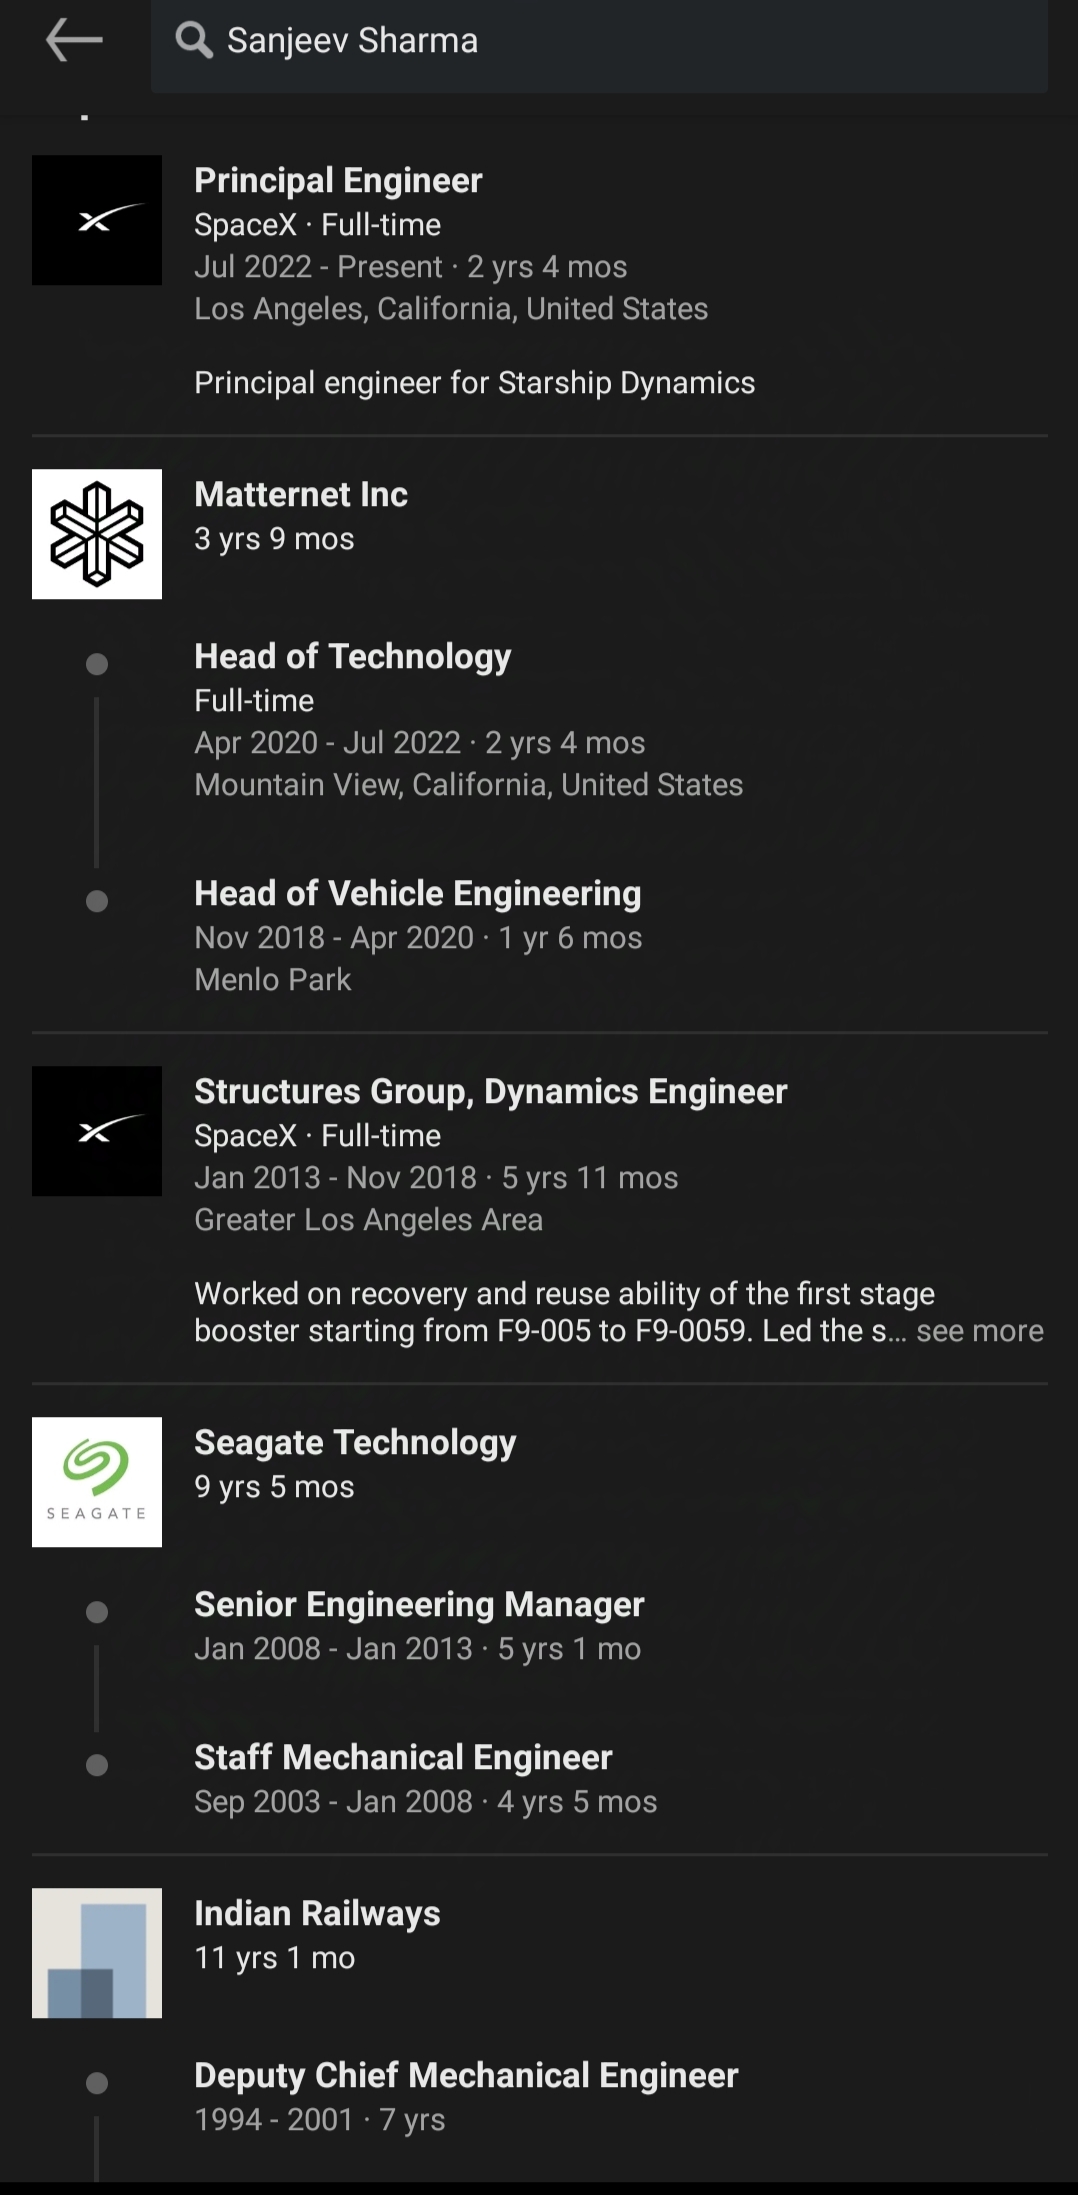This screenshot has width=1078, height=2195.
Task: Tap SpaceX logo beside Dynamics Engineer role
Action: coord(97,1131)
